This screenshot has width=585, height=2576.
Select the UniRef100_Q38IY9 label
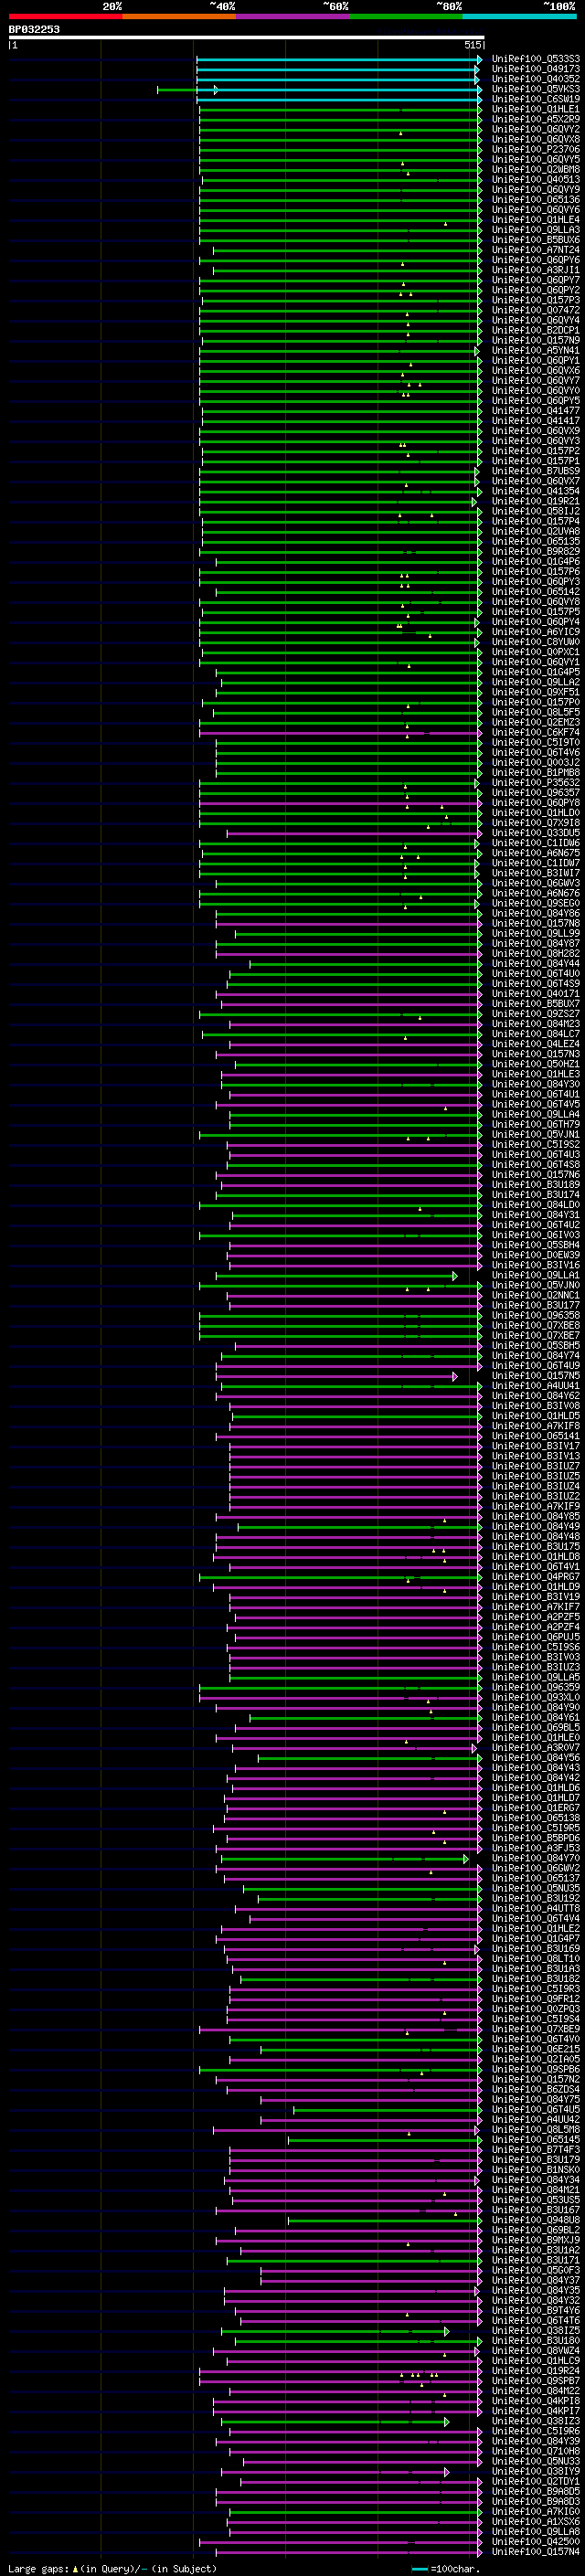tap(536, 2472)
